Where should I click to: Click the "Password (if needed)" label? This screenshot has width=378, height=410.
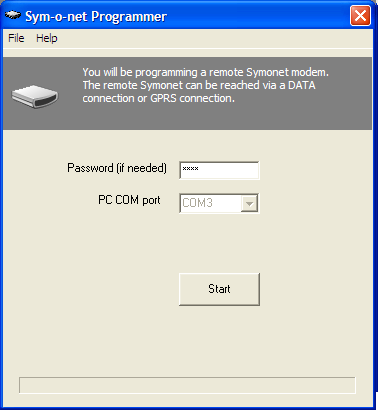click(117, 168)
